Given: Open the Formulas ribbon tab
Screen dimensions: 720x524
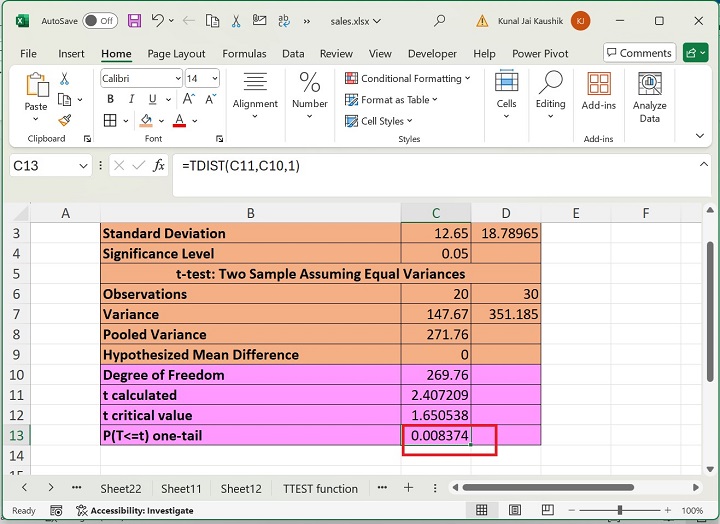Looking at the screenshot, I should (x=244, y=54).
